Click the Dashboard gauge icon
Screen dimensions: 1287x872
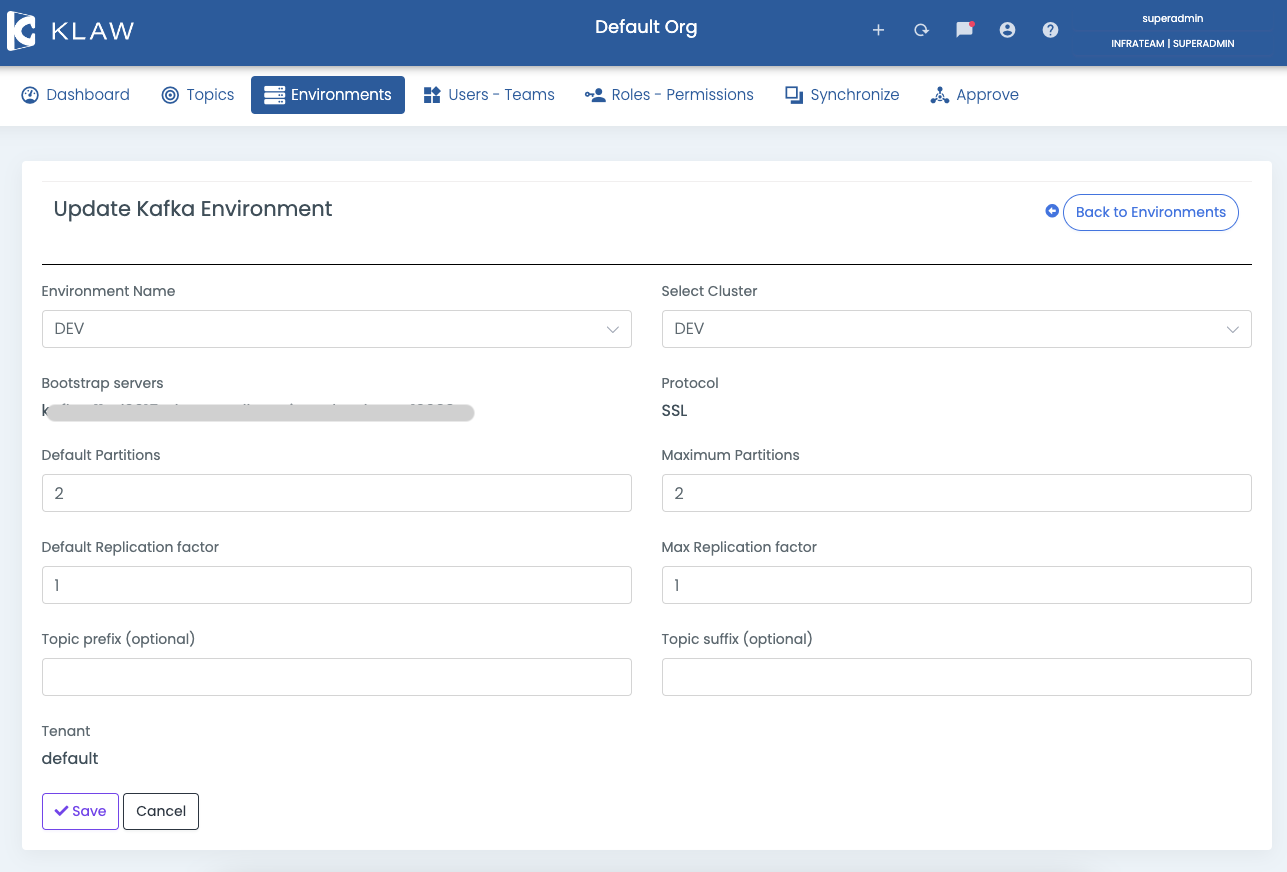point(30,95)
